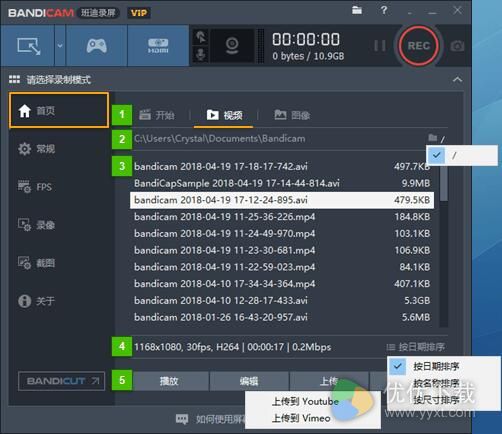Open the FPS settings in sidebar
Image resolution: width=502 pixels, height=434 pixels.
[35, 187]
